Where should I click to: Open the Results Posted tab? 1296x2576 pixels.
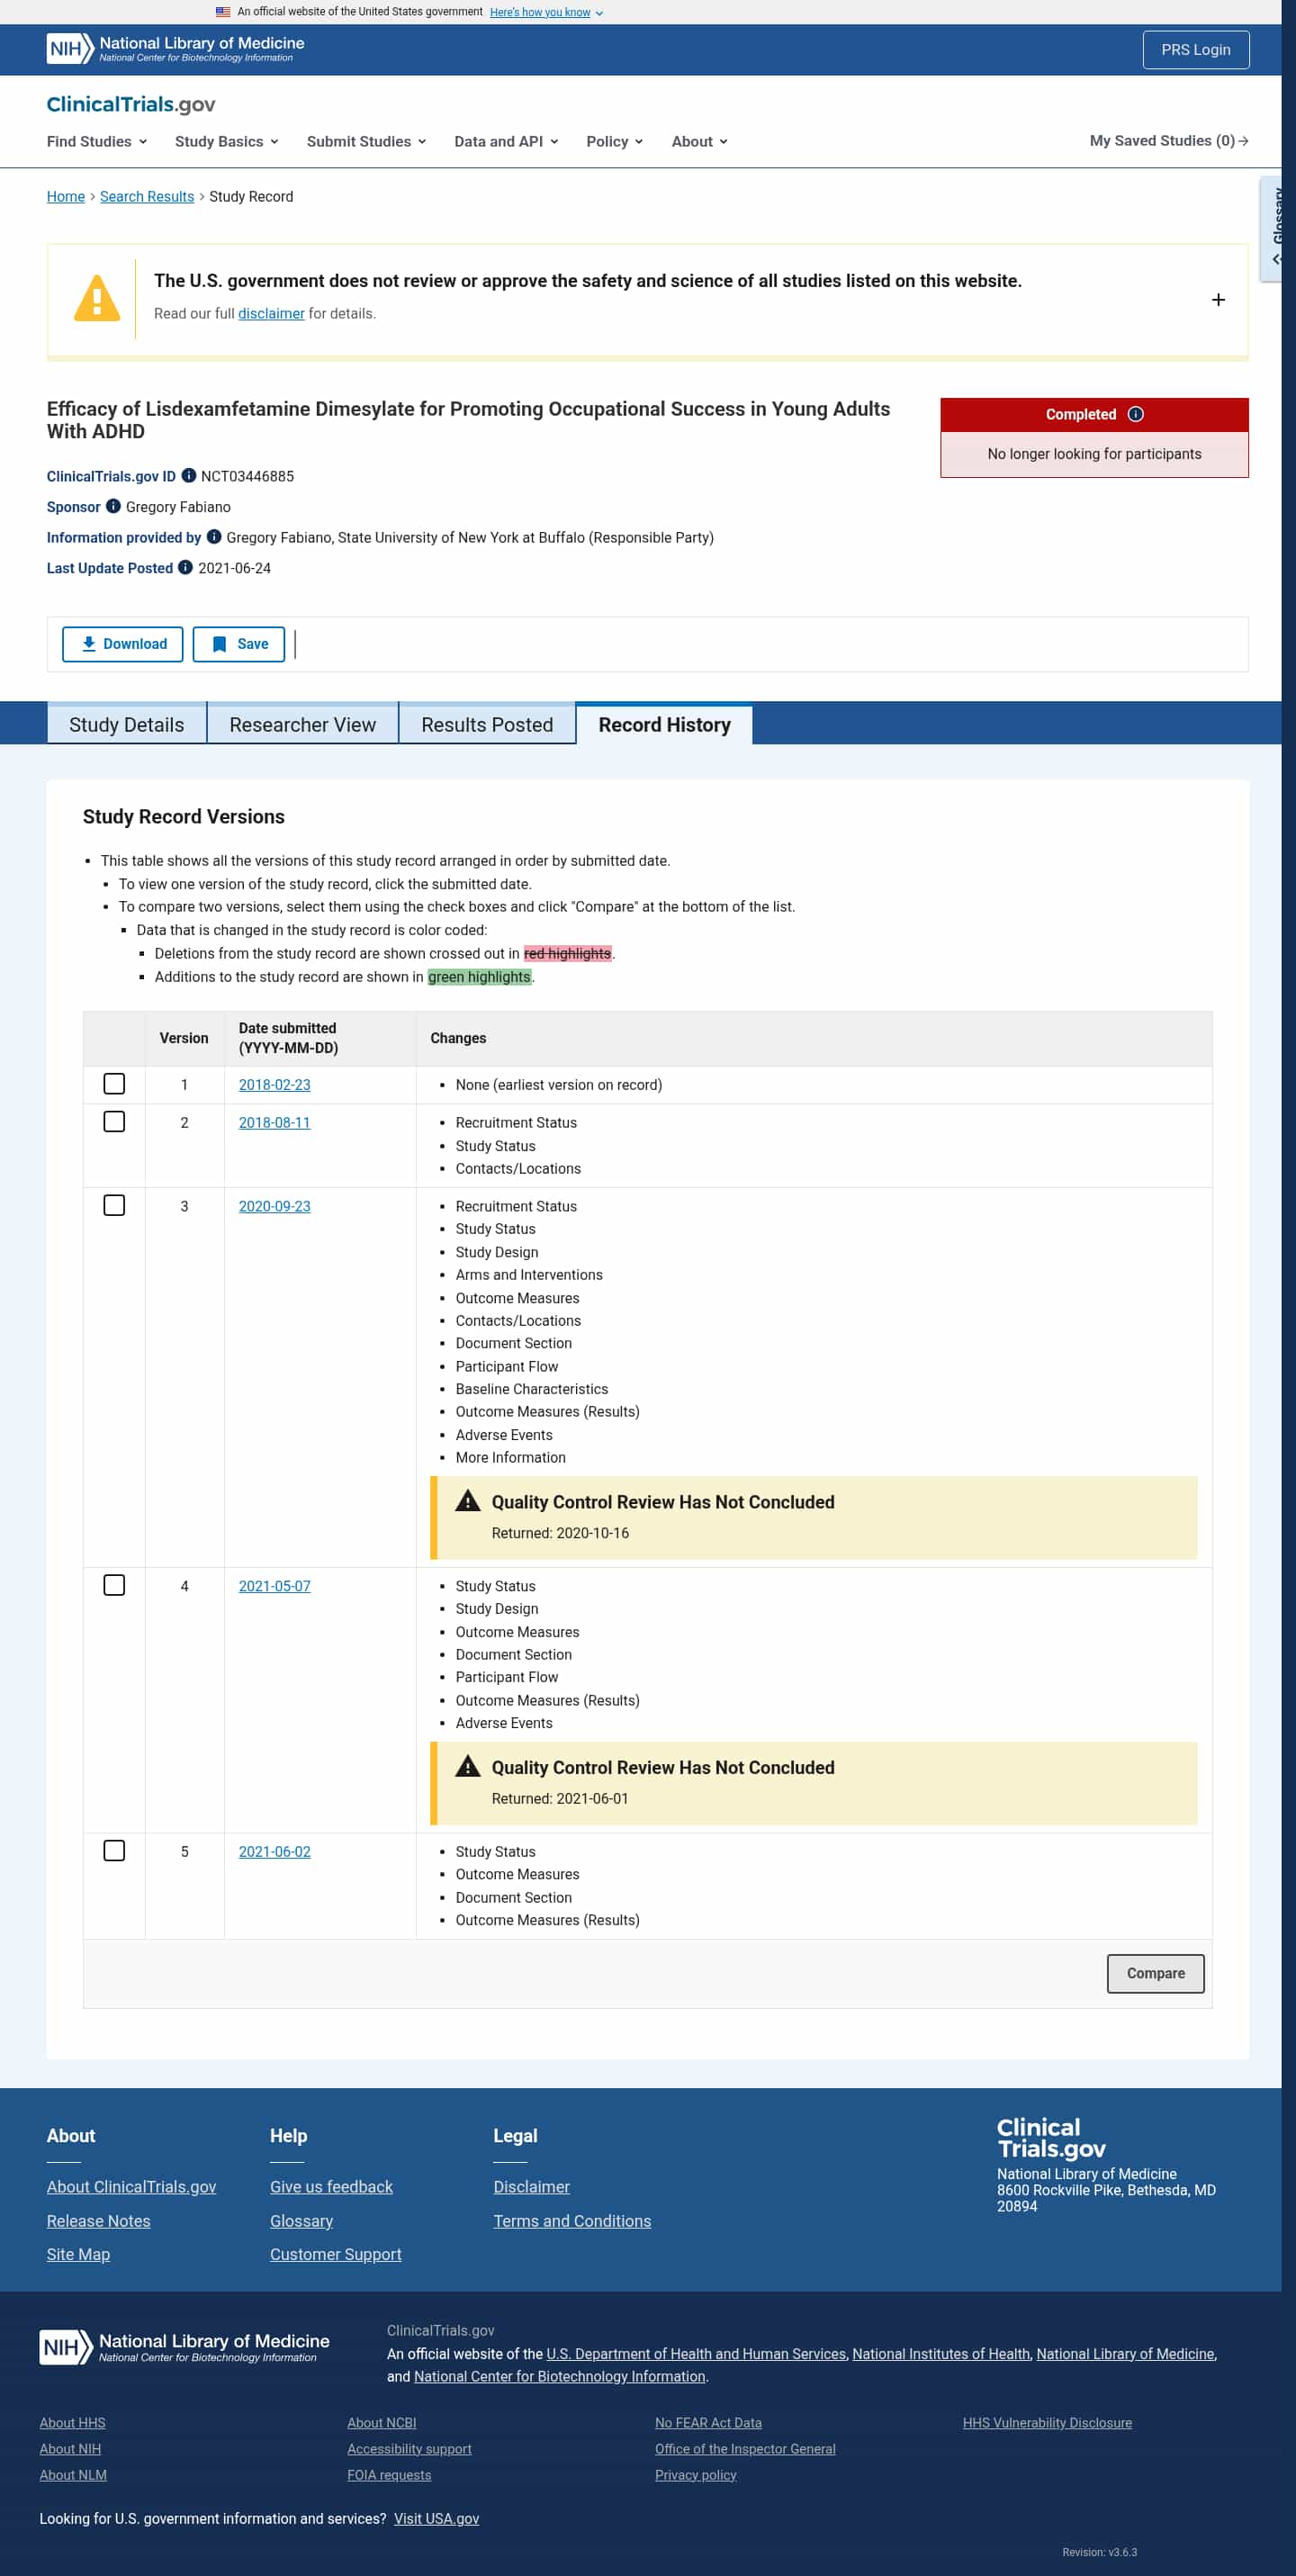487,725
